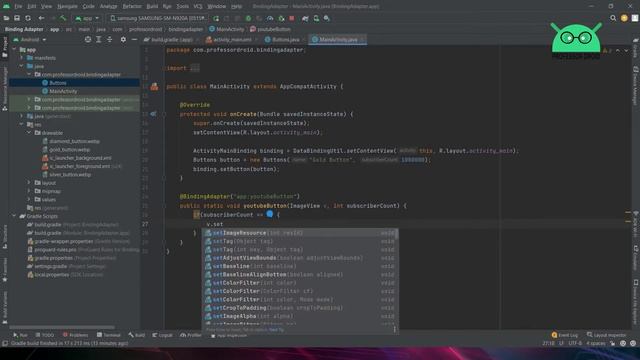Open the Run tool window button
This screenshot has width=640, height=360.
coord(20,335)
